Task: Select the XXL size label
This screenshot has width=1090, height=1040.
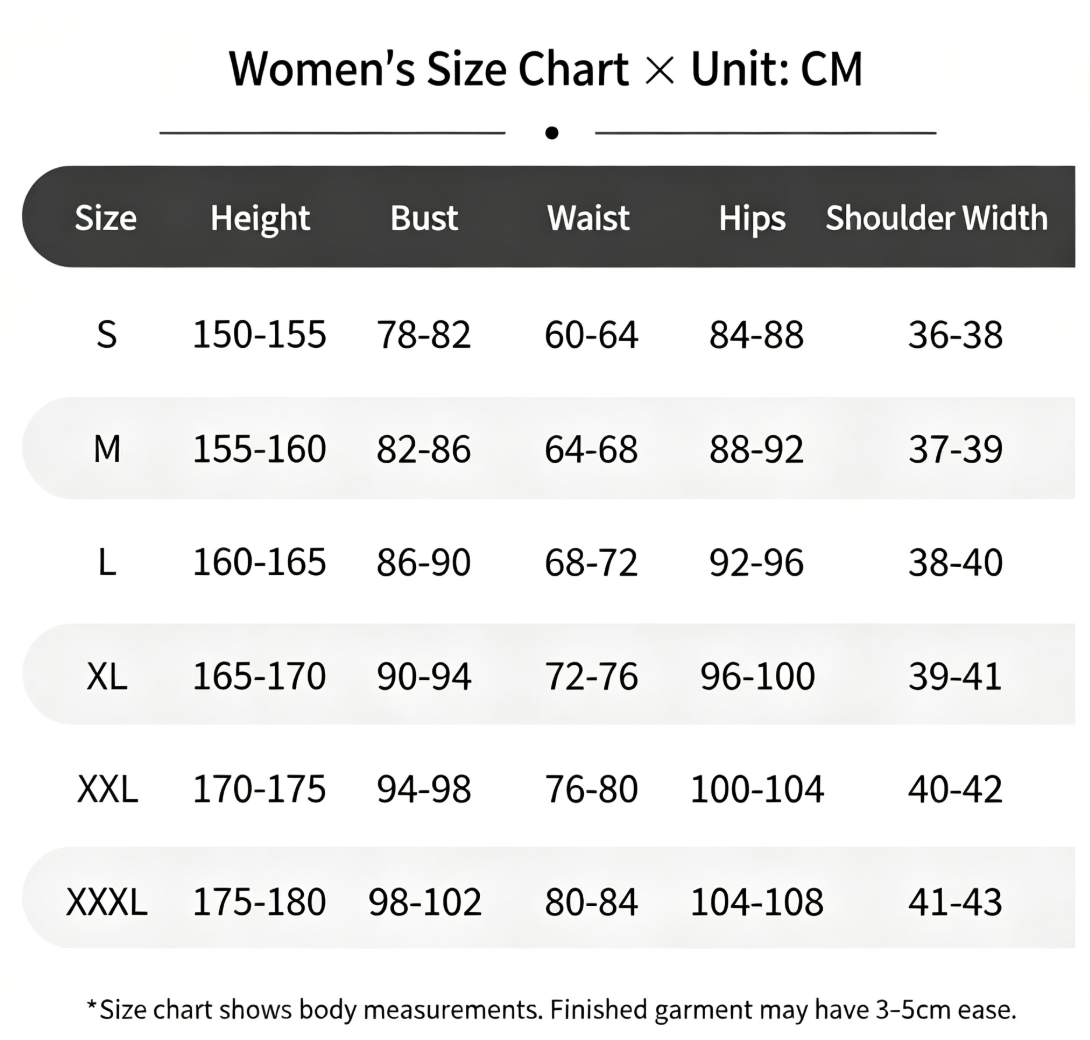Action: tap(107, 790)
